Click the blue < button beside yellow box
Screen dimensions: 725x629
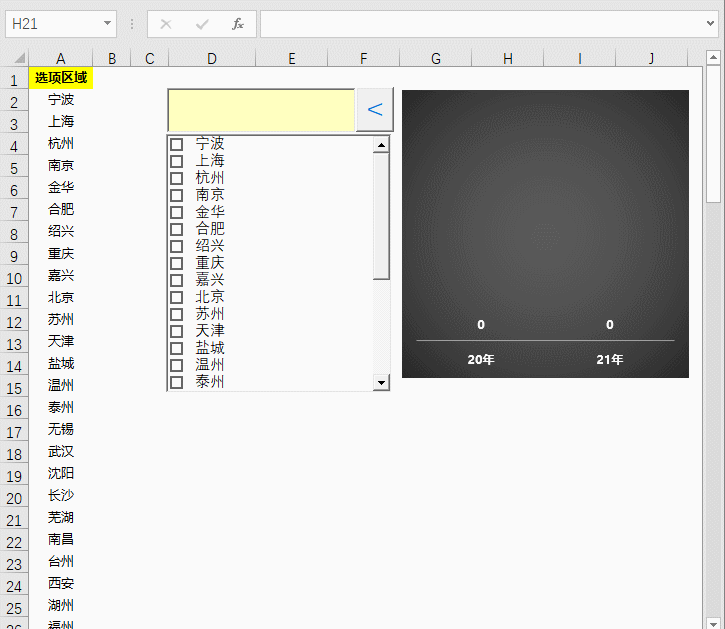coord(375,110)
